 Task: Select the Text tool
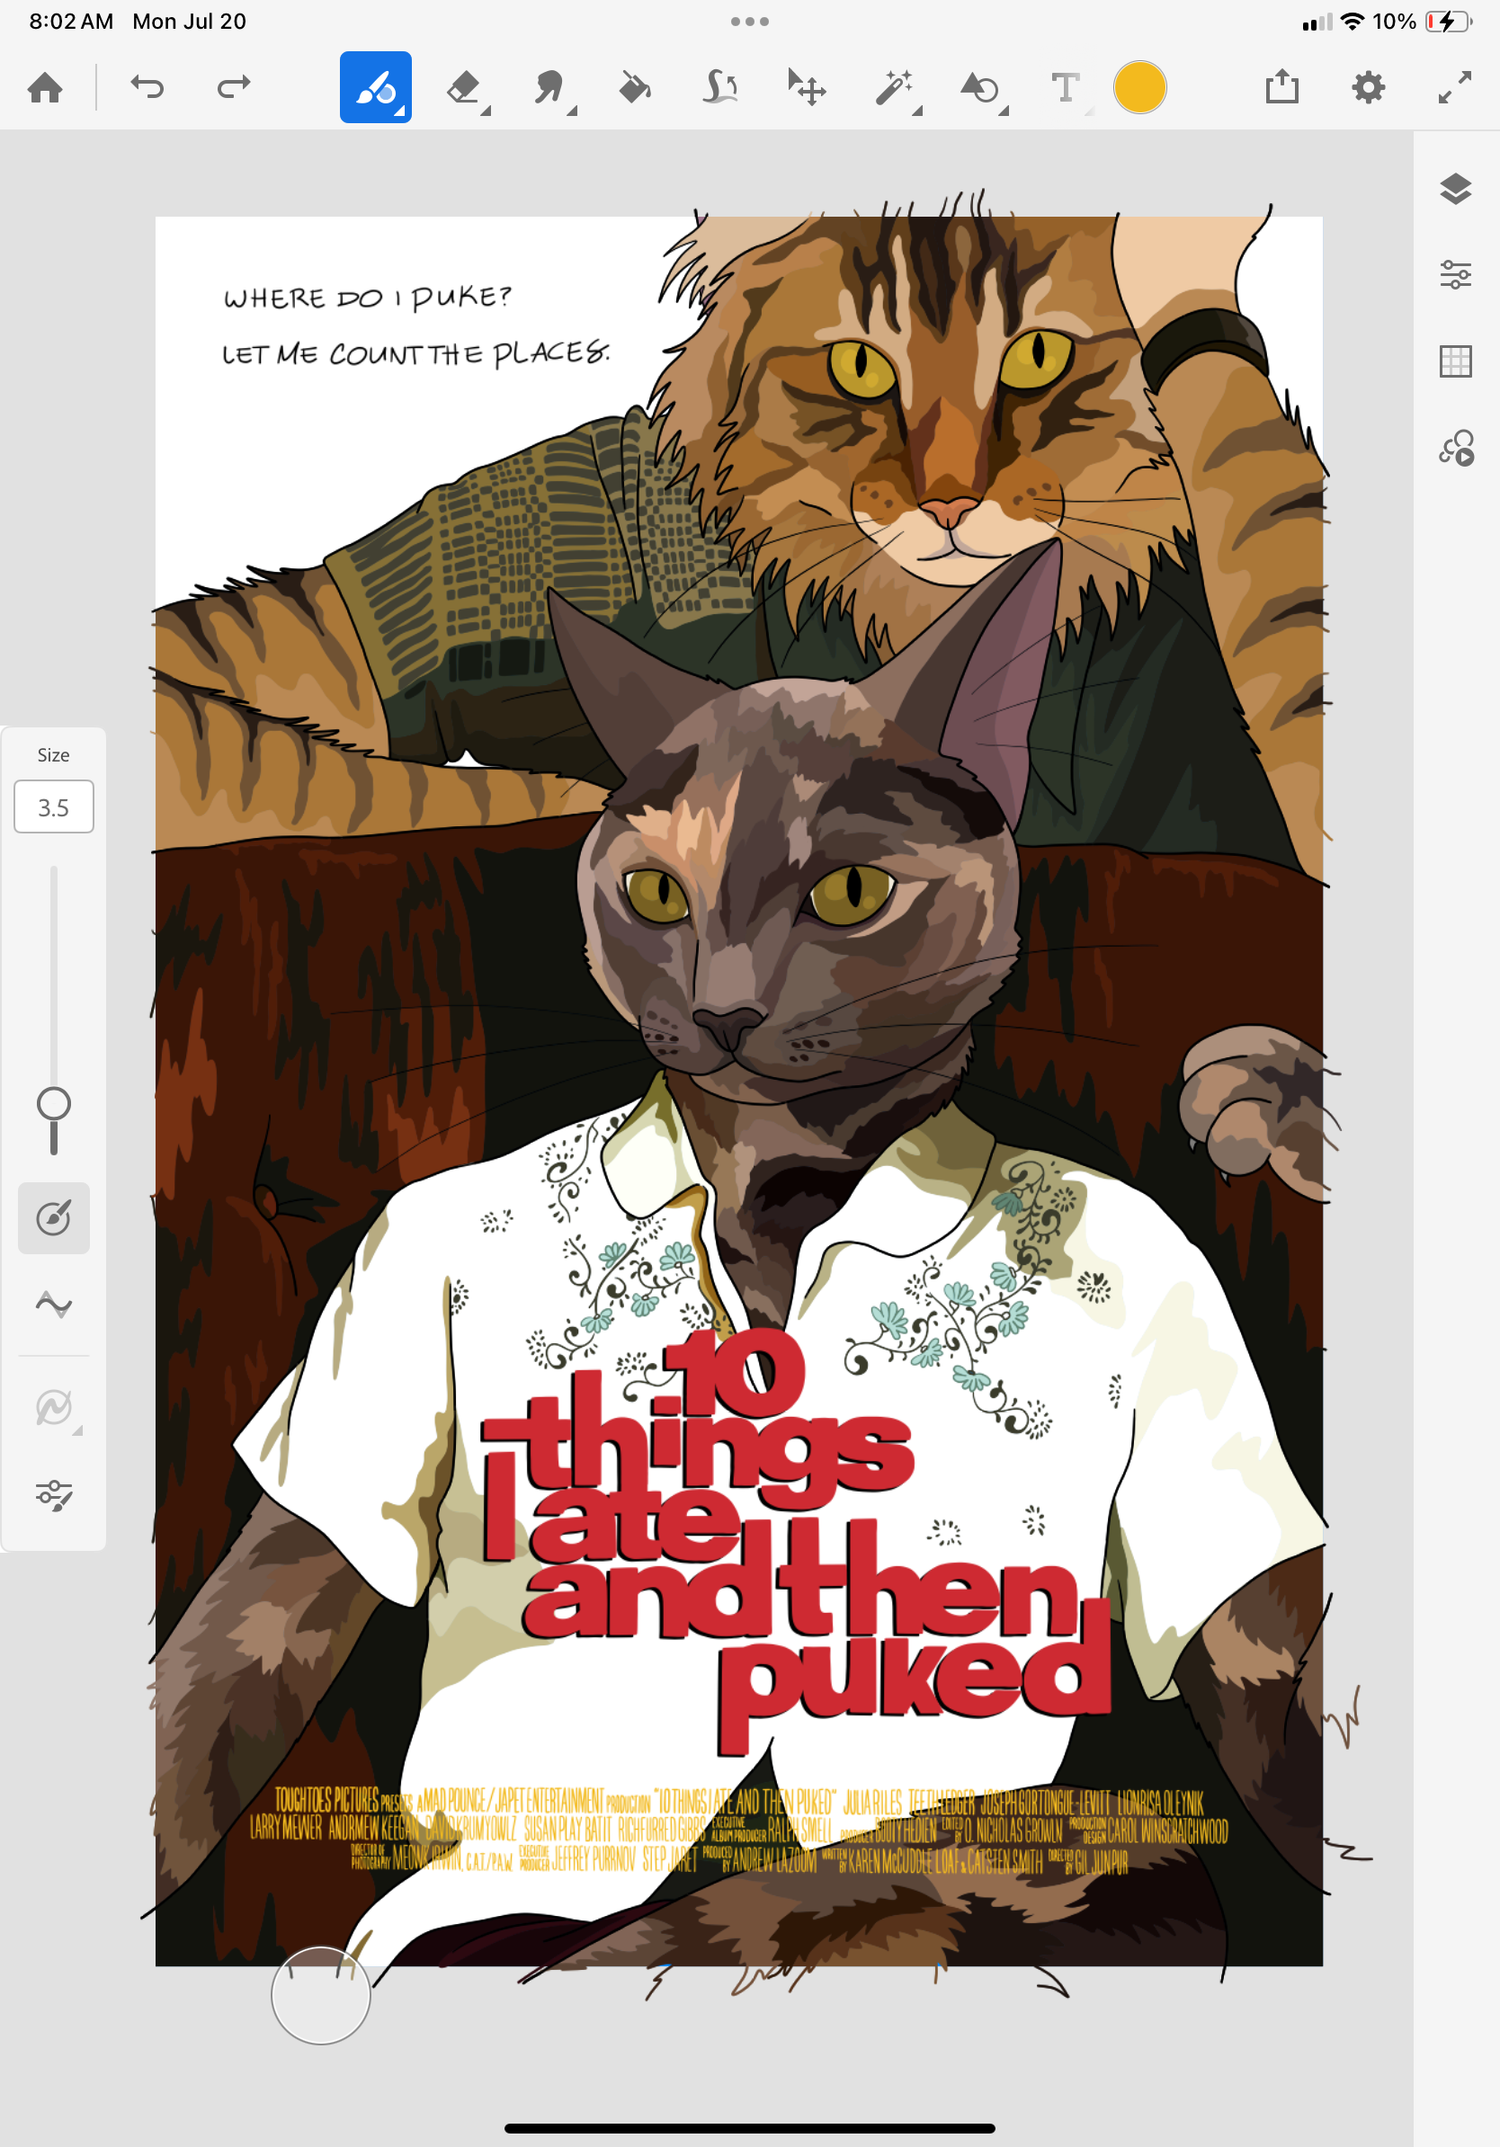point(1066,88)
